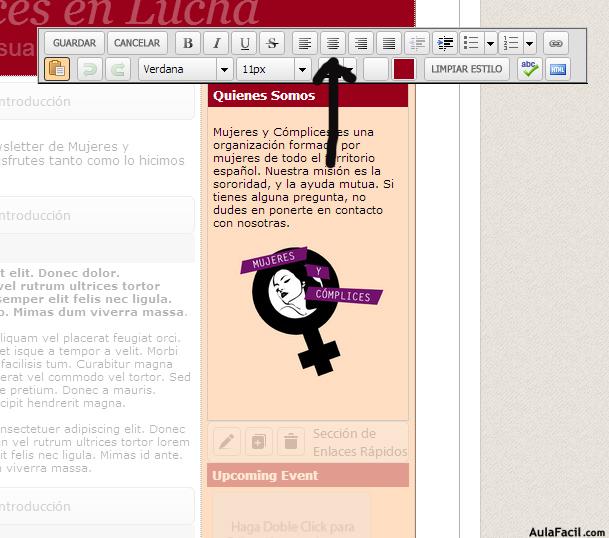Image resolution: width=609 pixels, height=538 pixels.
Task: Open the HTML source editor
Action: (x=558, y=69)
